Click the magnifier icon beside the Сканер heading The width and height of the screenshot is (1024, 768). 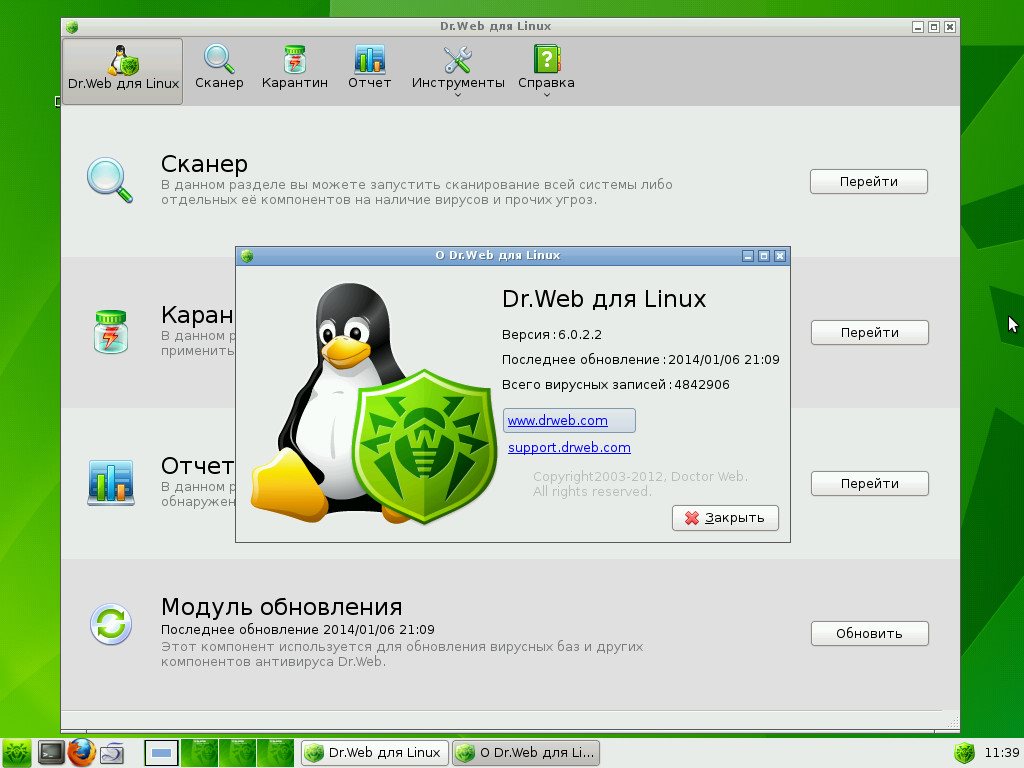pyautogui.click(x=110, y=180)
